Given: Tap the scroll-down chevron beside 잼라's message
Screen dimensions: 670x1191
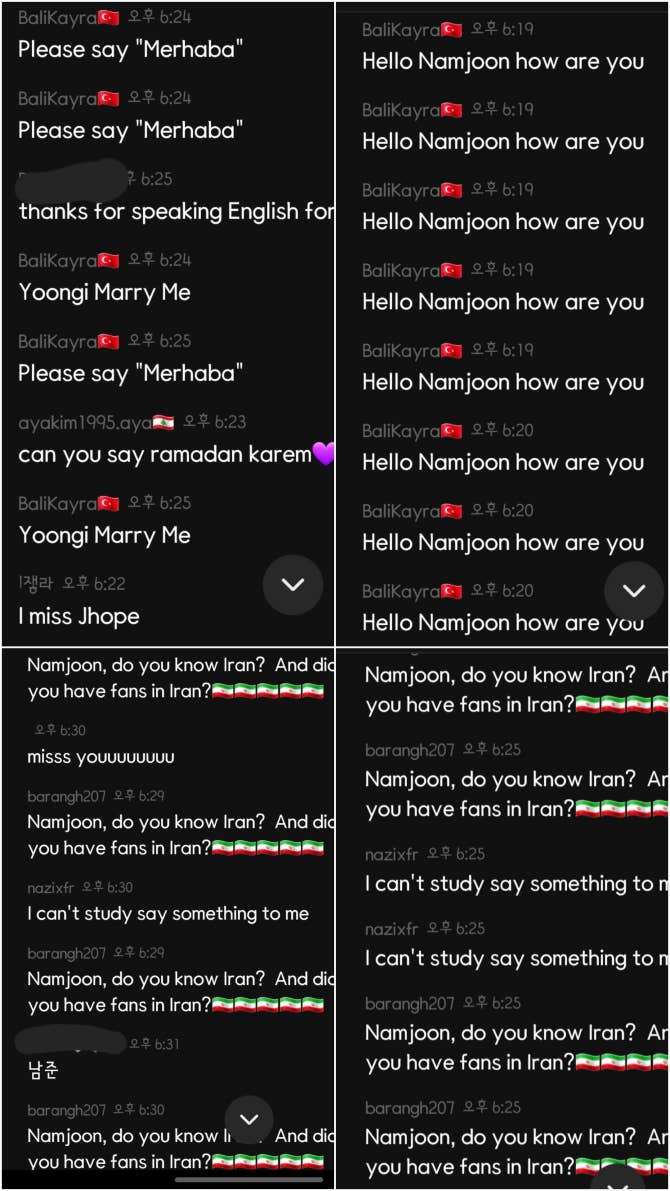Looking at the screenshot, I should pos(292,584).
